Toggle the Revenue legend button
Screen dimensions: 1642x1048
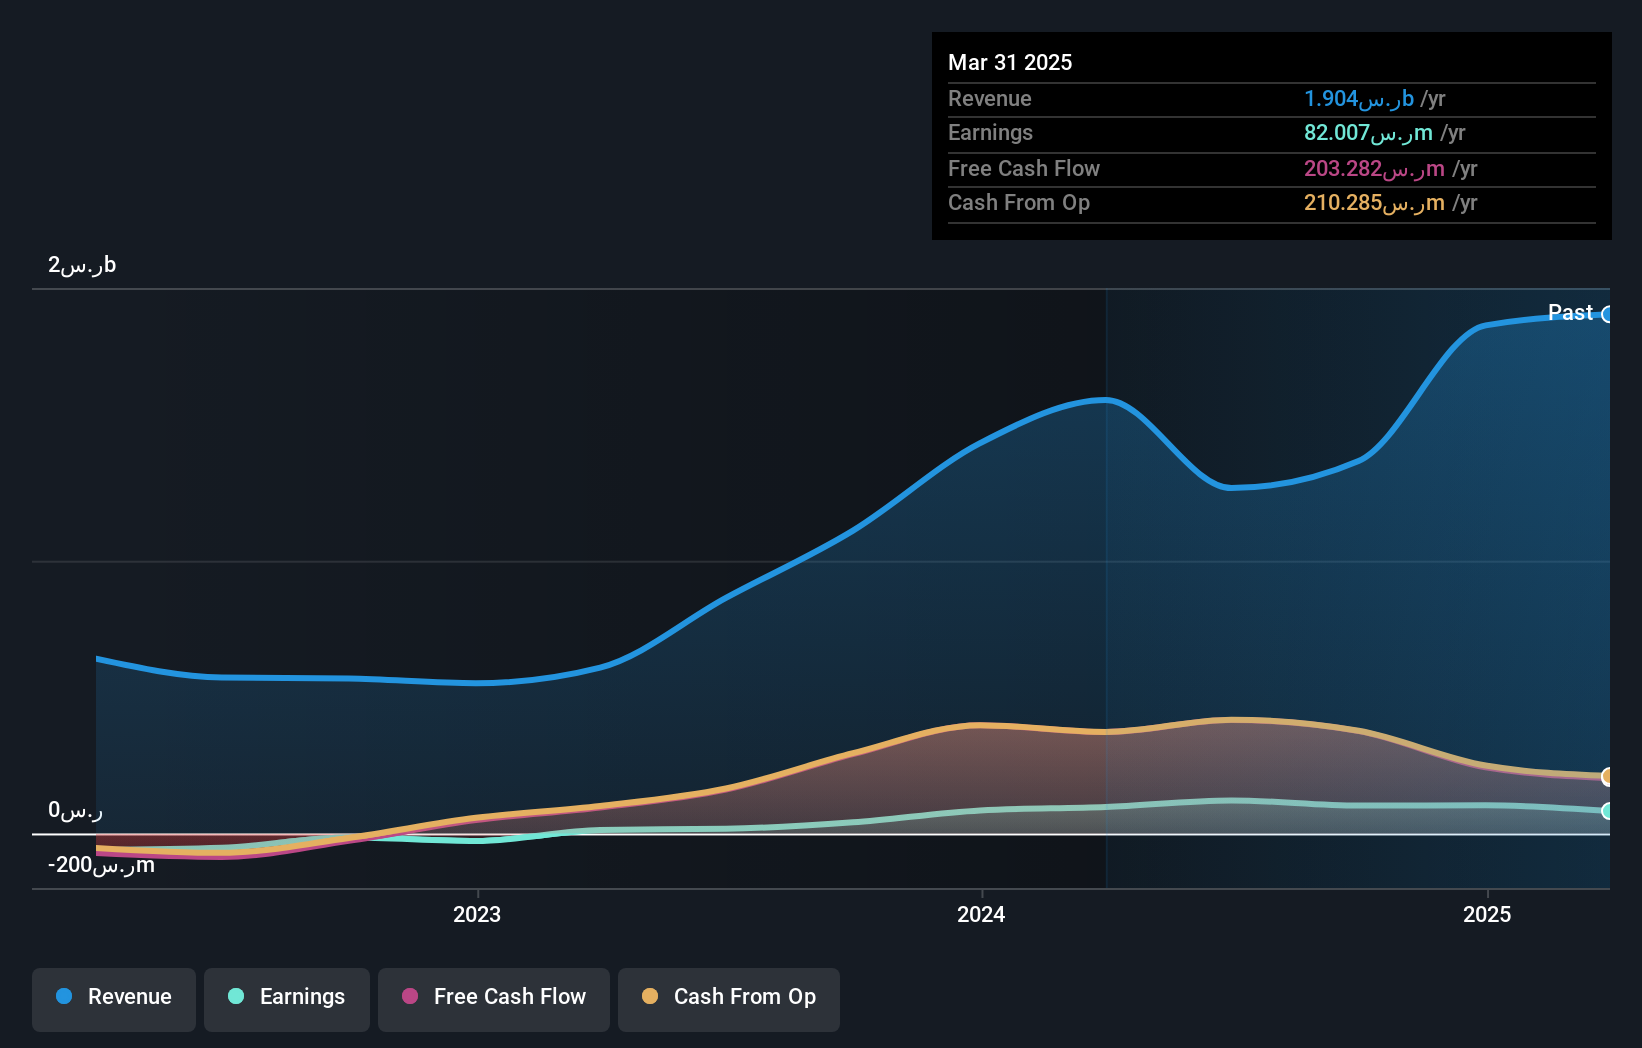point(114,999)
